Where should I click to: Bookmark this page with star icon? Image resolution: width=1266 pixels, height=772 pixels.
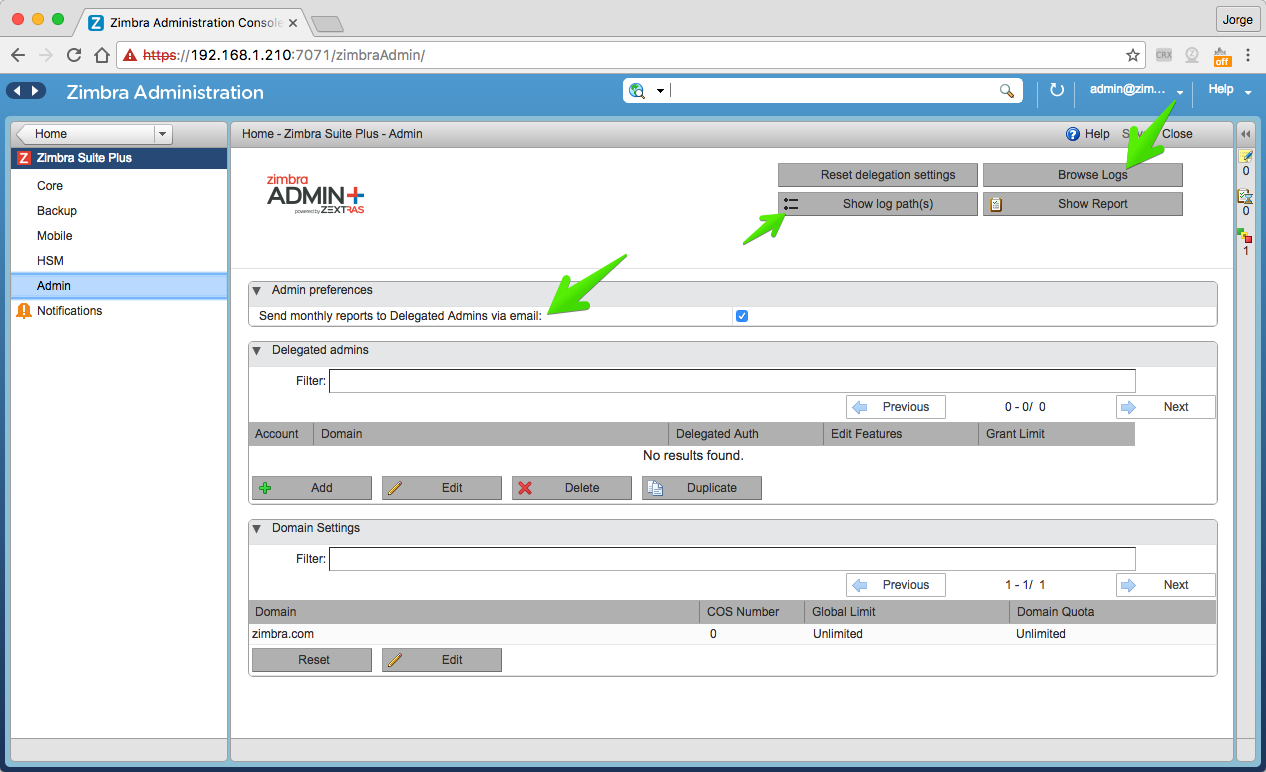[1133, 55]
